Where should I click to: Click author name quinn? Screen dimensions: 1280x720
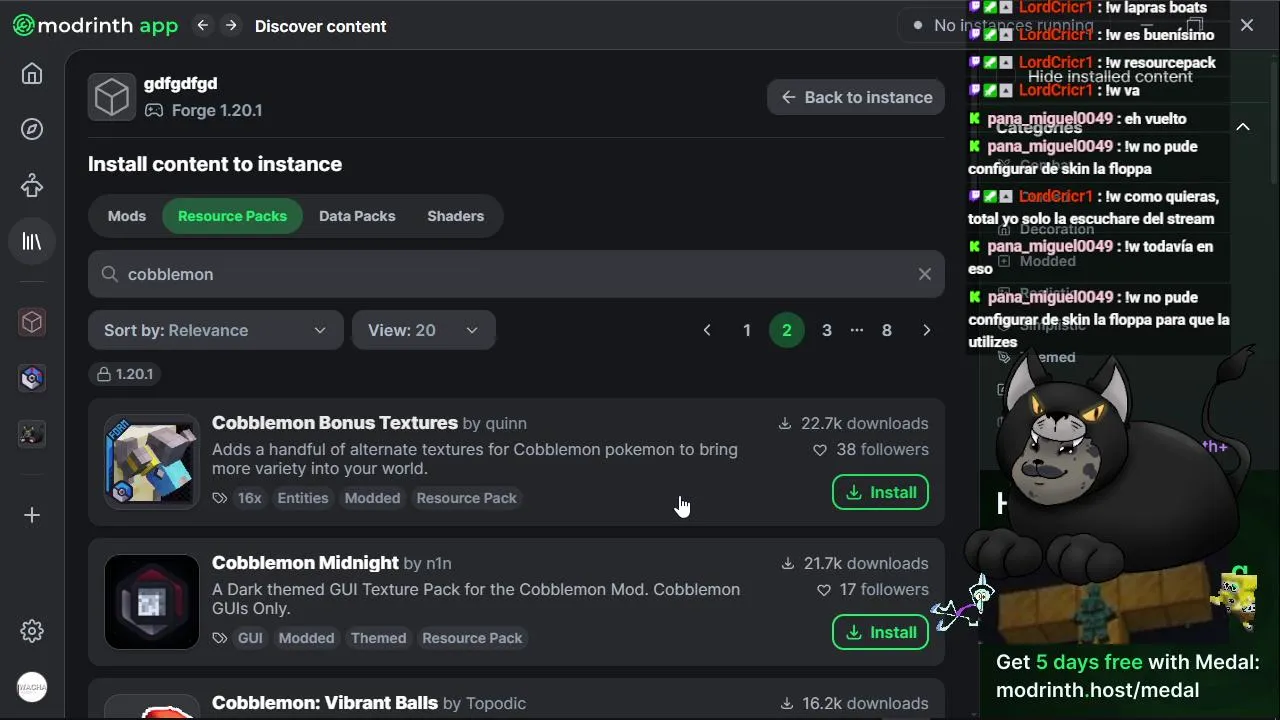click(x=506, y=424)
